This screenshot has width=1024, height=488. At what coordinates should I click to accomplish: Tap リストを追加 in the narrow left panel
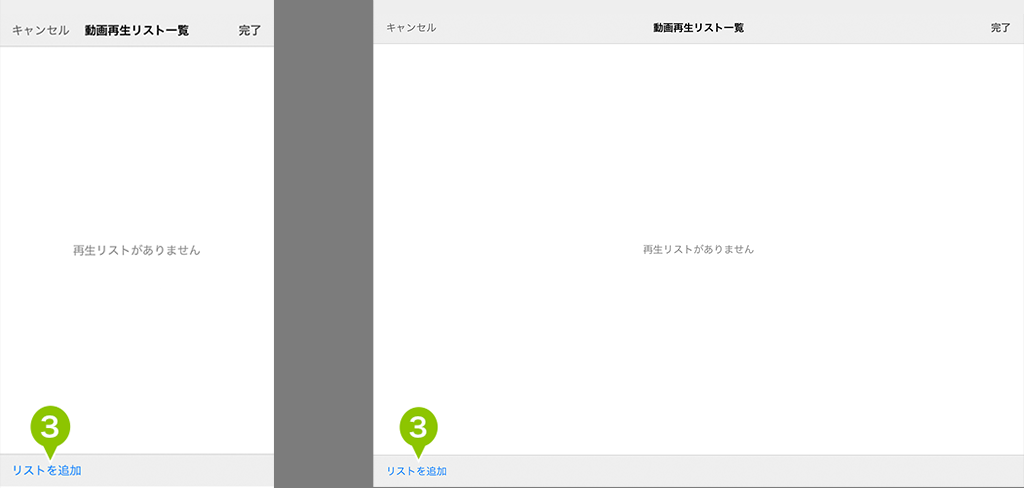point(47,470)
